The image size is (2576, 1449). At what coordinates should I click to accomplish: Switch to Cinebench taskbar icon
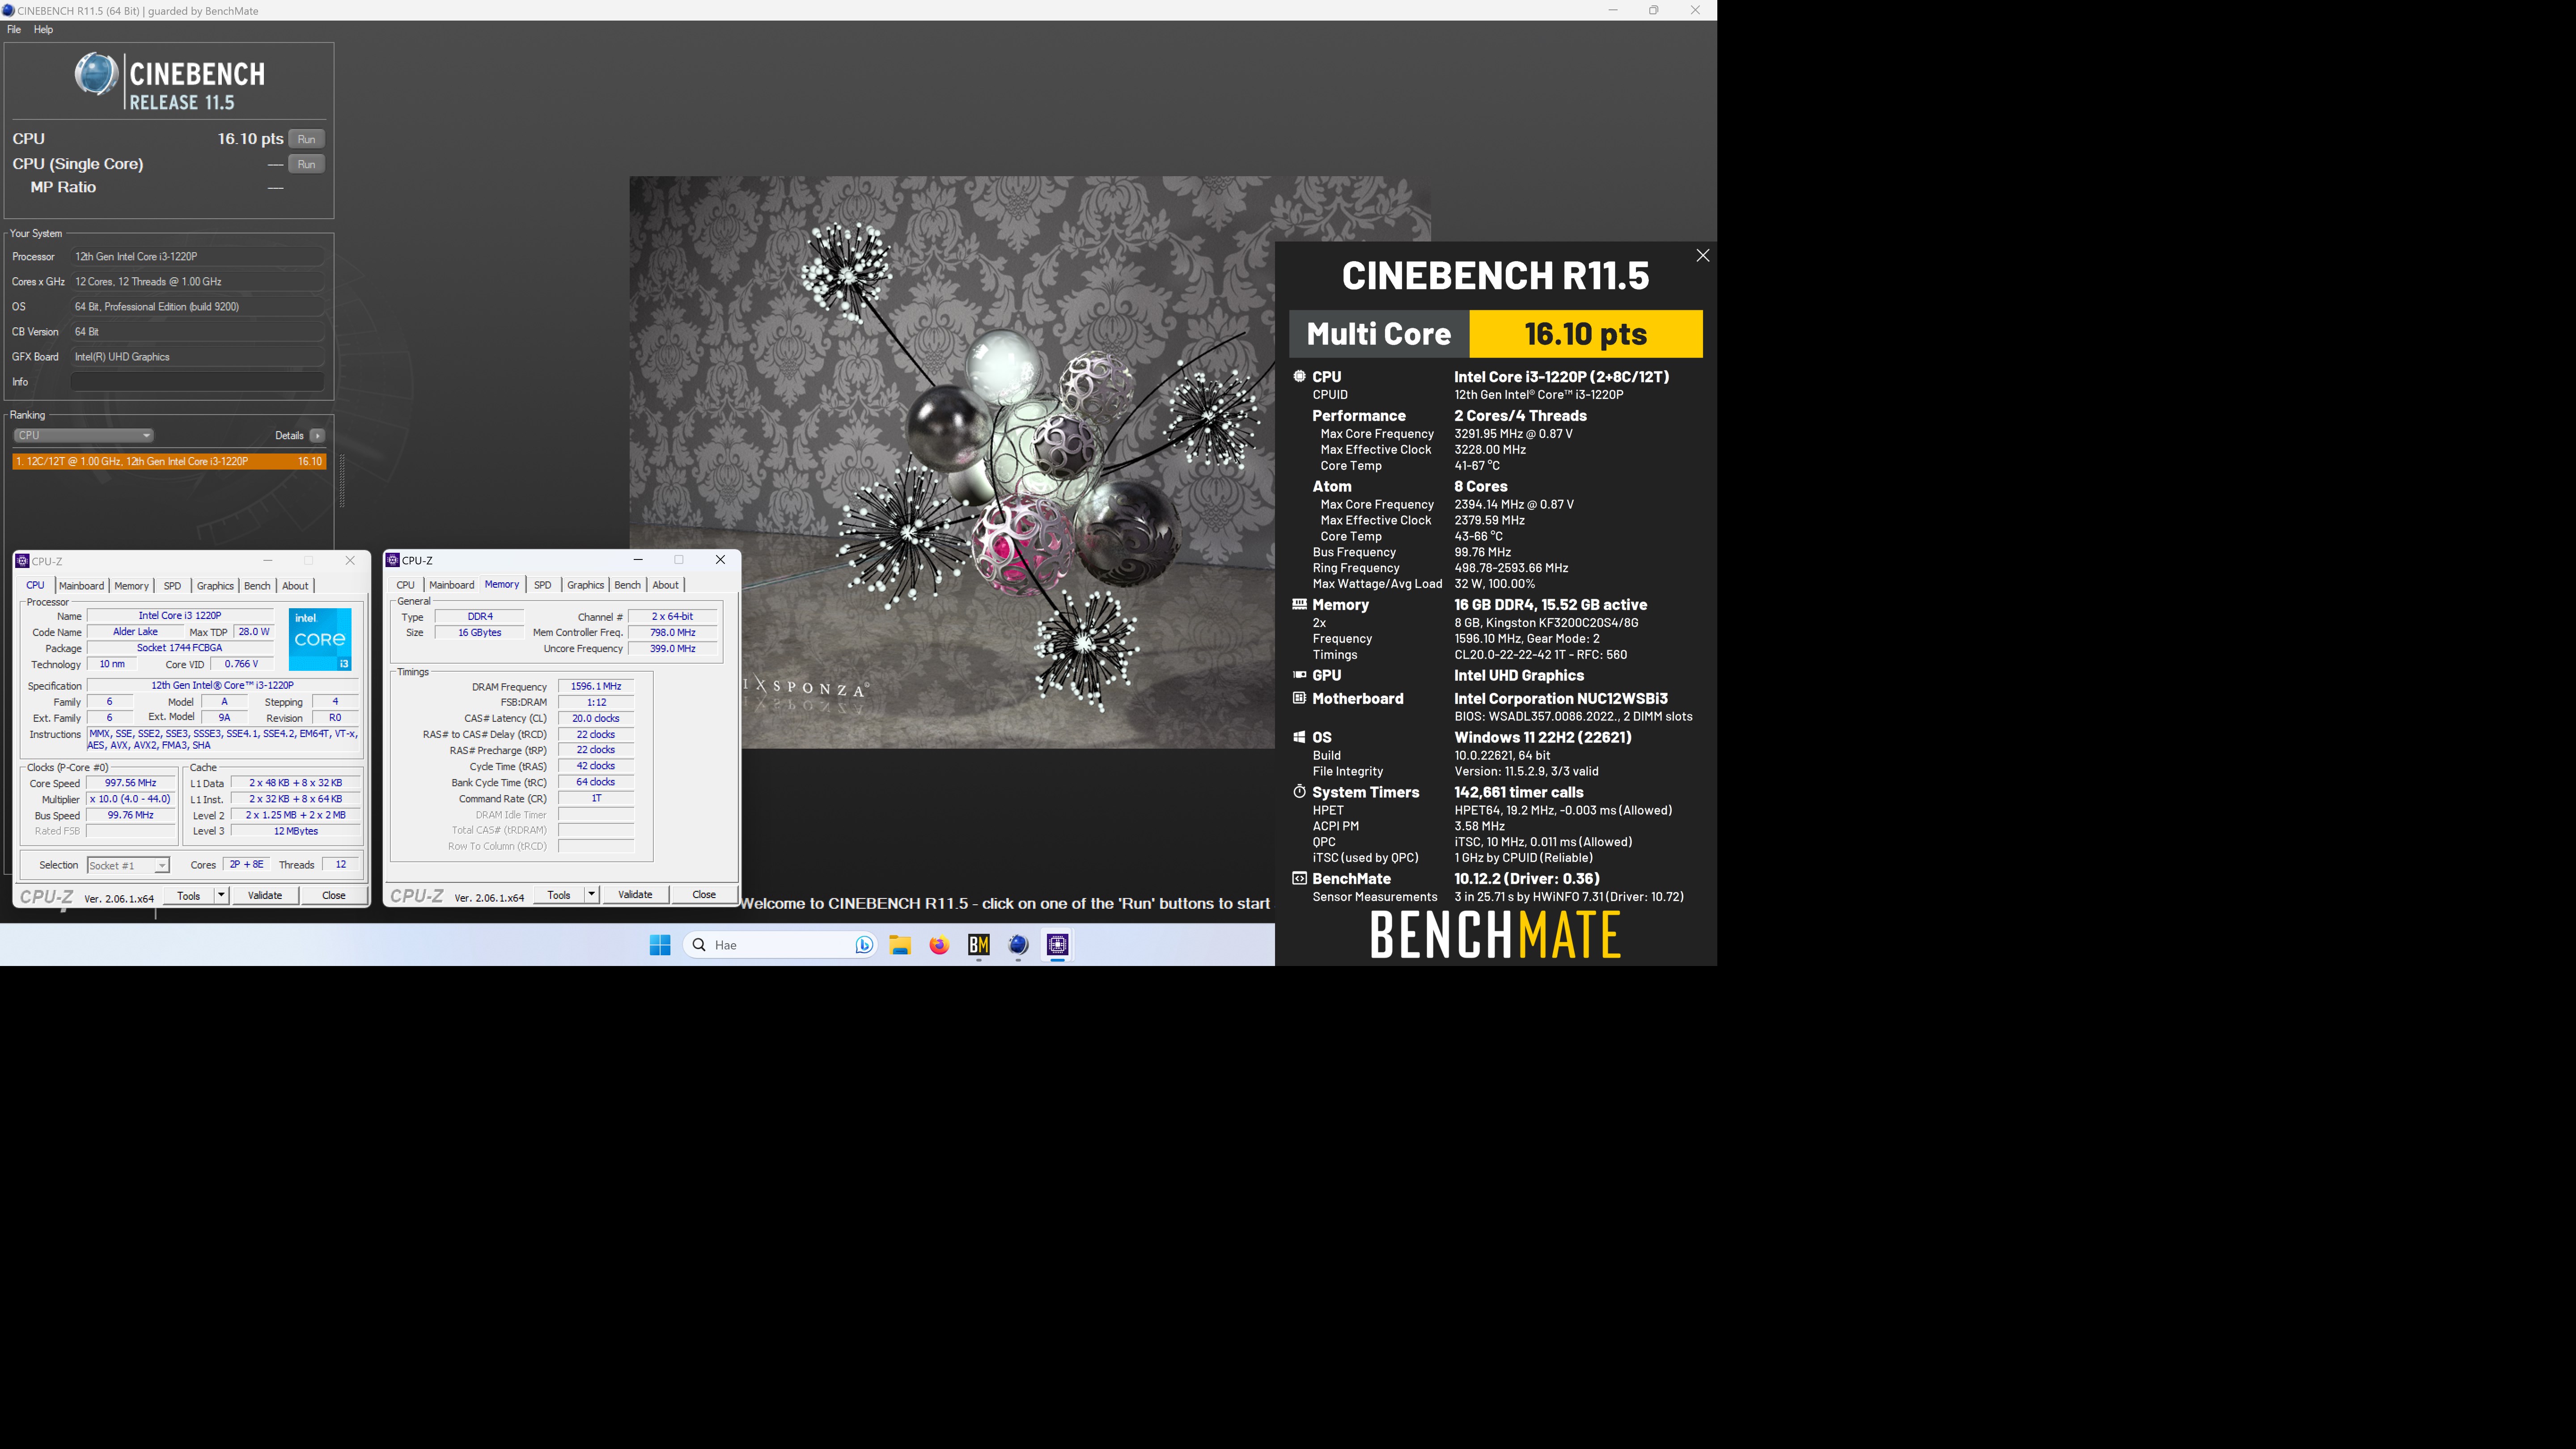point(1018,945)
